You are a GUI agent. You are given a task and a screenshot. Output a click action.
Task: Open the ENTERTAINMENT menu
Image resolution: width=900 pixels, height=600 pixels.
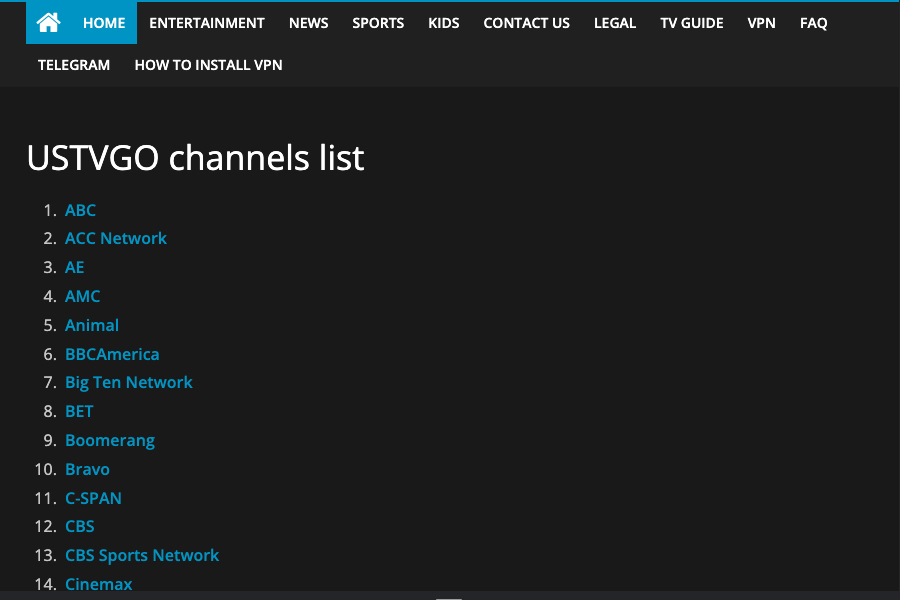(x=207, y=23)
